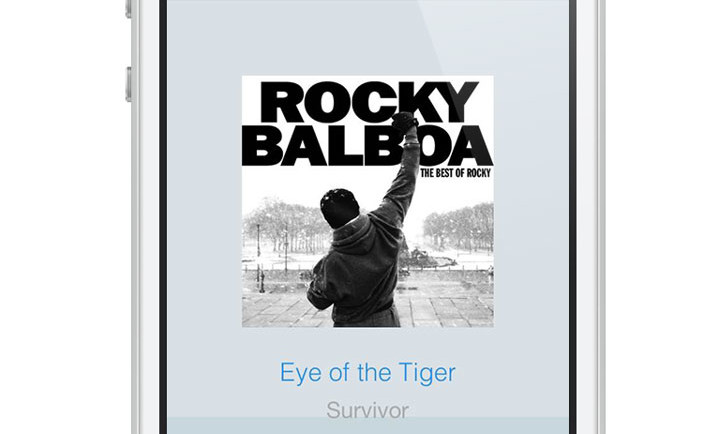Click the lower volume button on phone side
Viewport: 719px width, 434px height.
pos(129,84)
